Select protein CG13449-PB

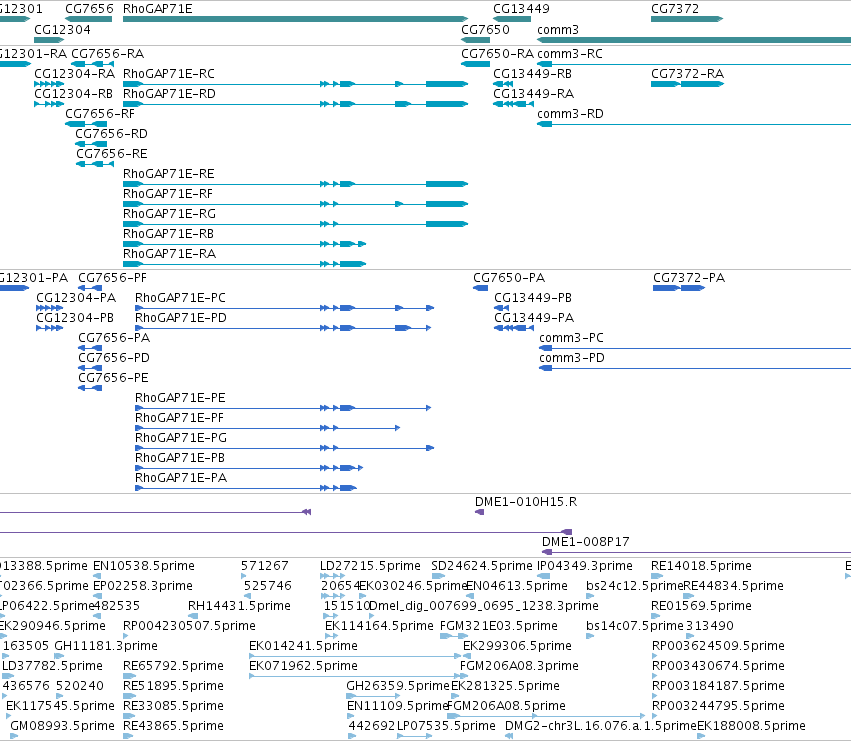point(501,308)
